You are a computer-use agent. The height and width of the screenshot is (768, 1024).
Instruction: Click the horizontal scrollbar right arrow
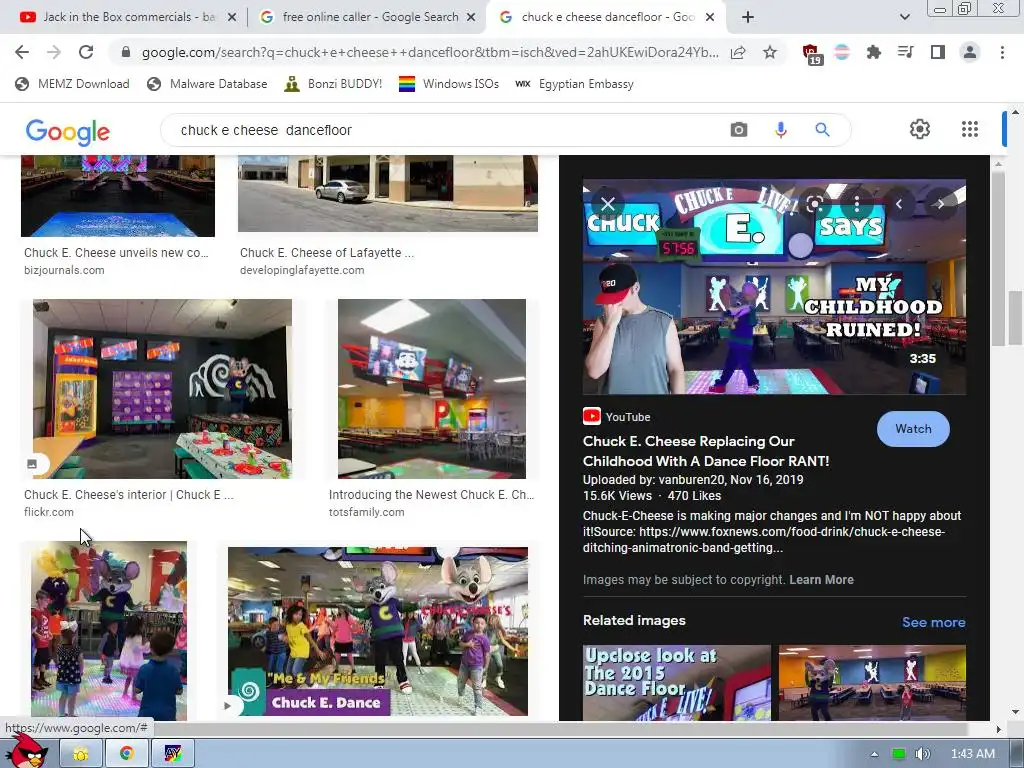(x=999, y=729)
